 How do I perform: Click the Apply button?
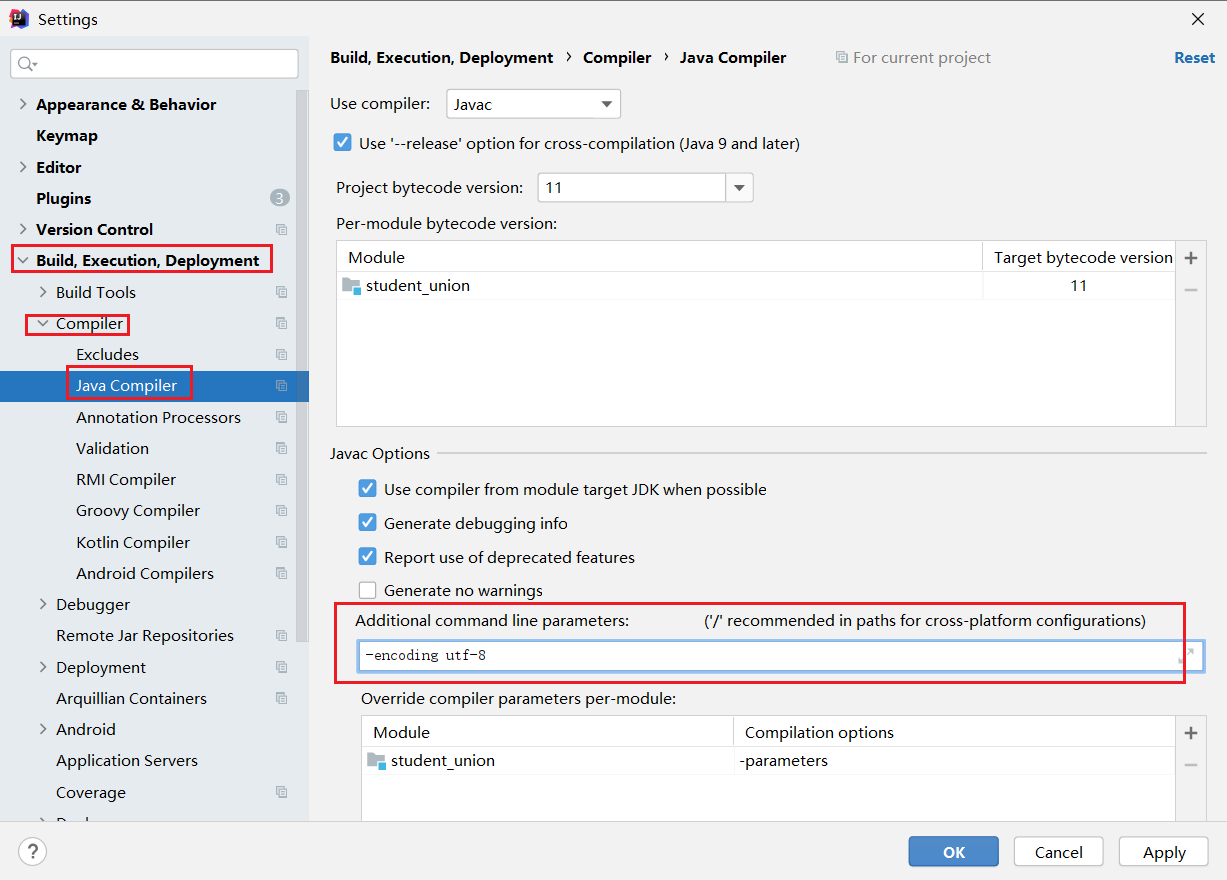click(x=1164, y=852)
